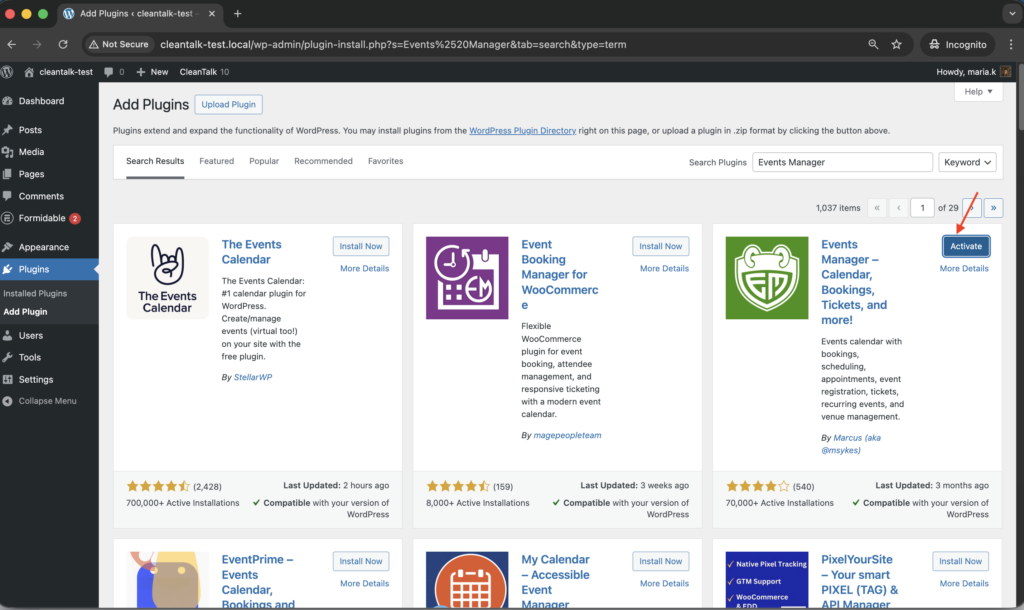Image resolution: width=1024 pixels, height=610 pixels.
Task: Click the Event Booking Manager purple icon
Action: click(466, 278)
